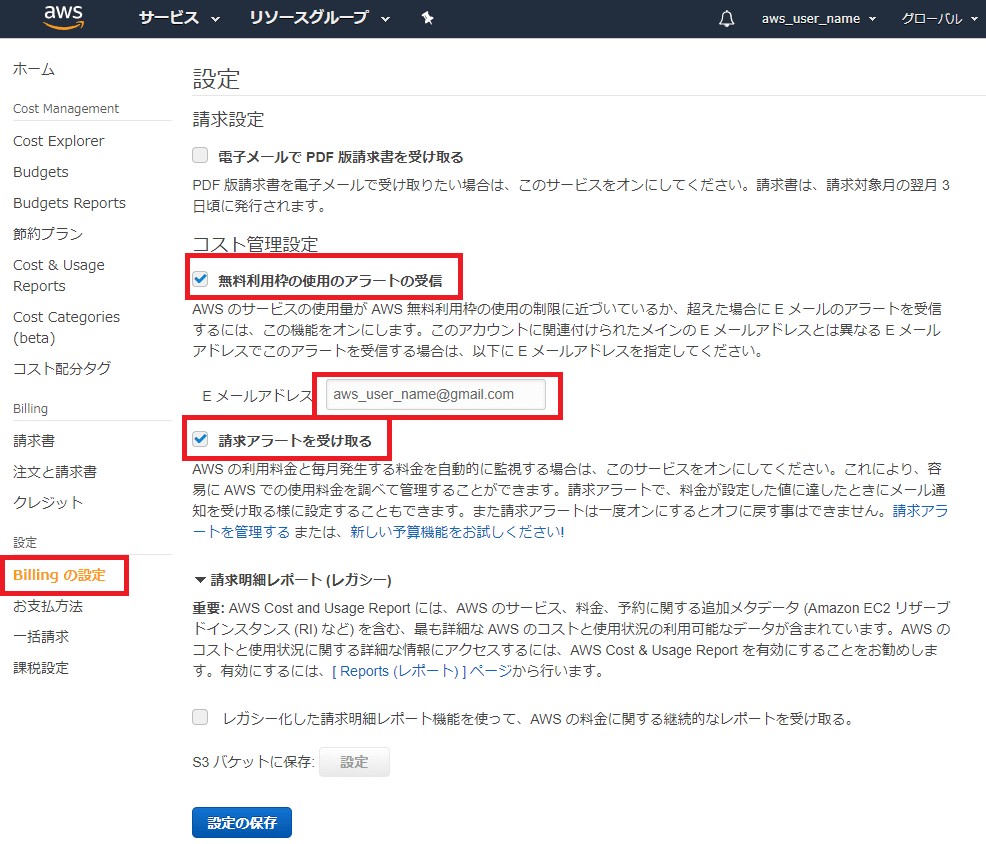Open Budgets in sidebar
This screenshot has height=844, width=986.
tap(41, 172)
